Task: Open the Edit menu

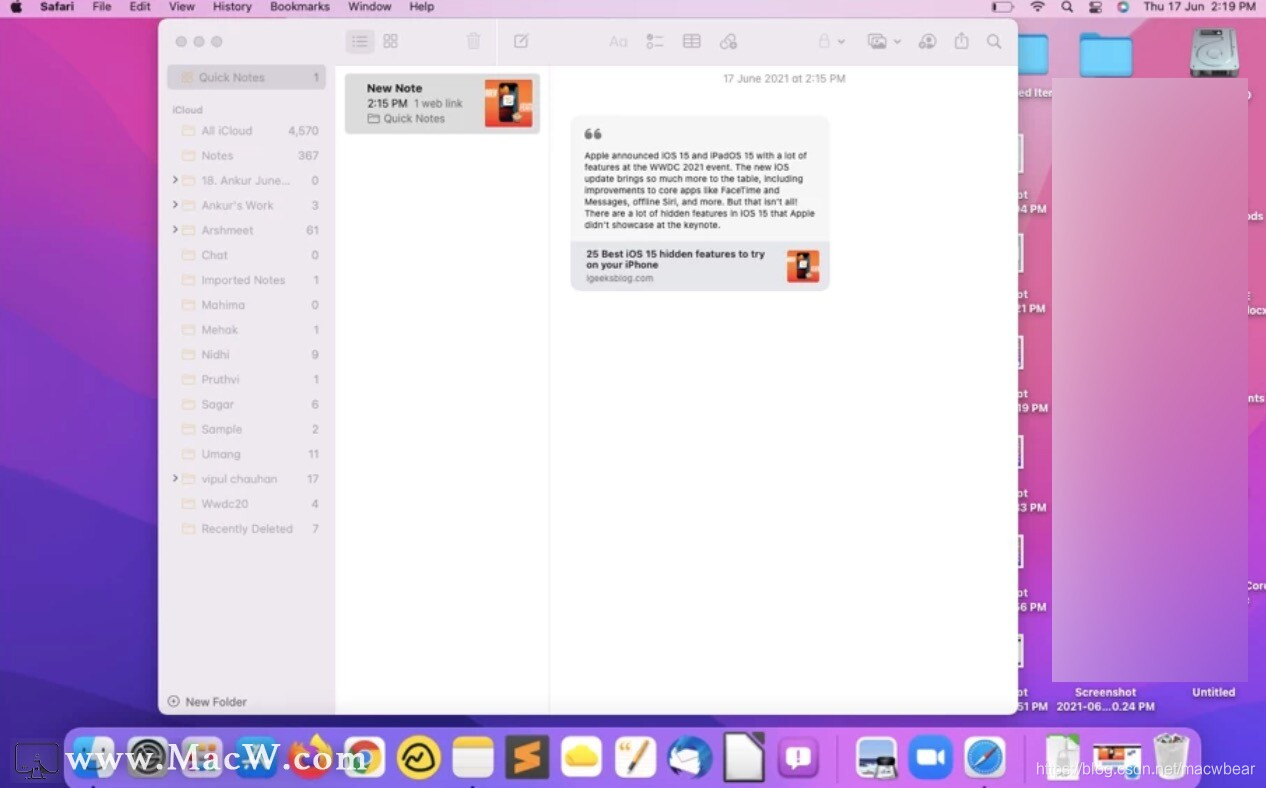Action: point(140,7)
